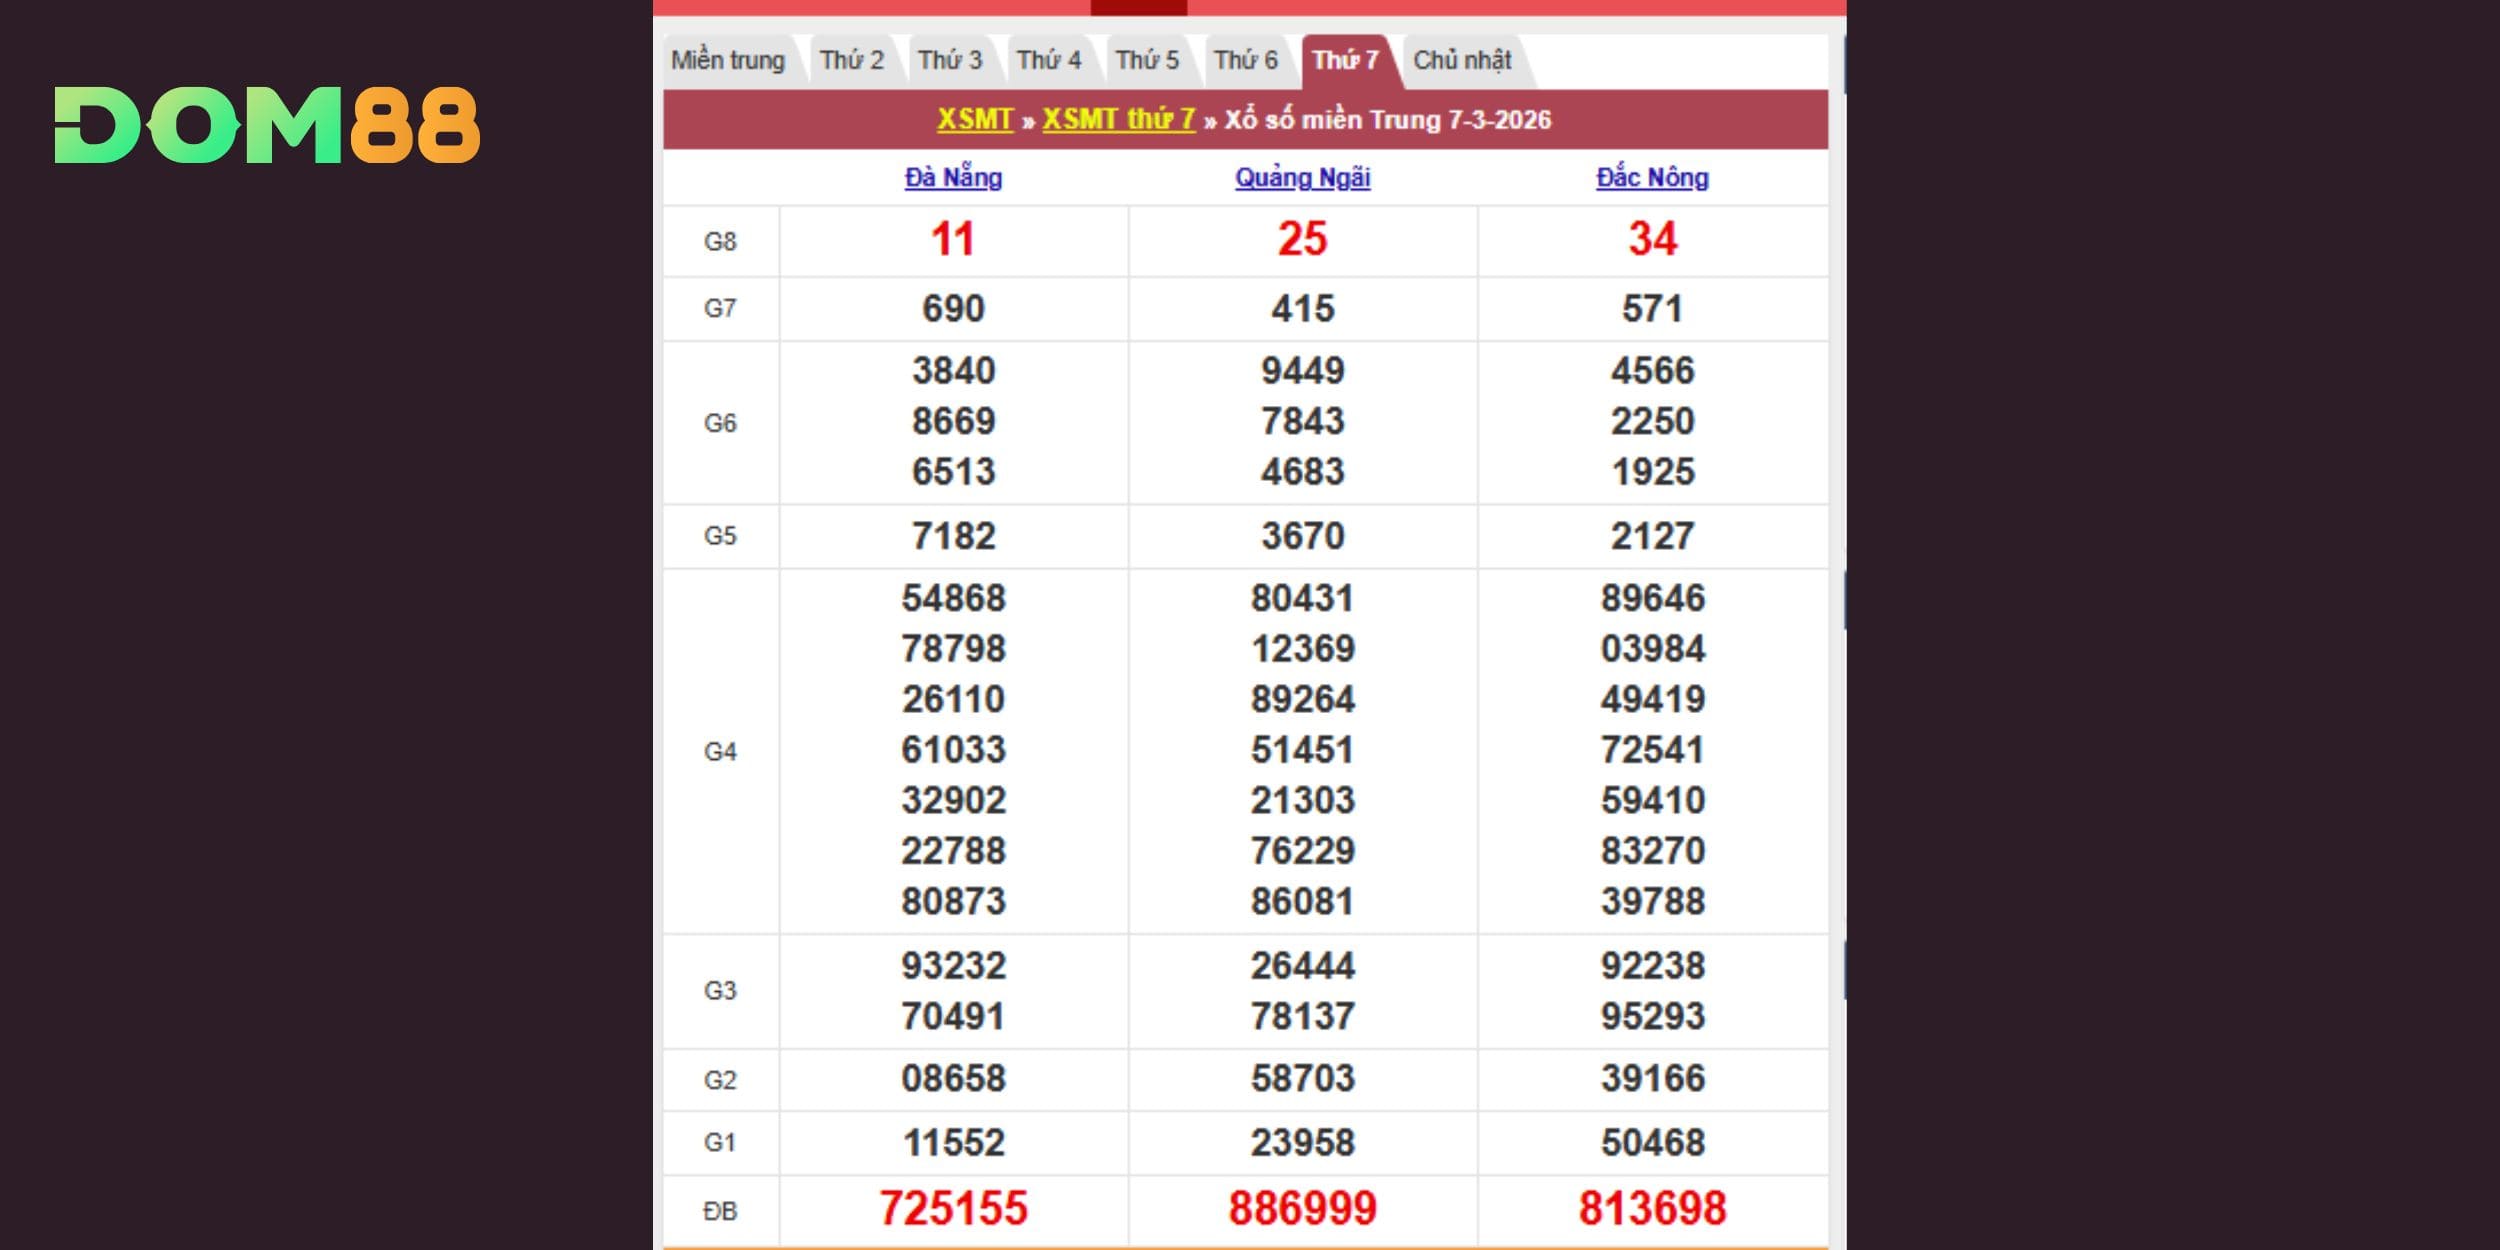Click Quảng Ngãi G8 result 25
Image resolution: width=2500 pixels, height=1250 pixels.
(x=1302, y=240)
